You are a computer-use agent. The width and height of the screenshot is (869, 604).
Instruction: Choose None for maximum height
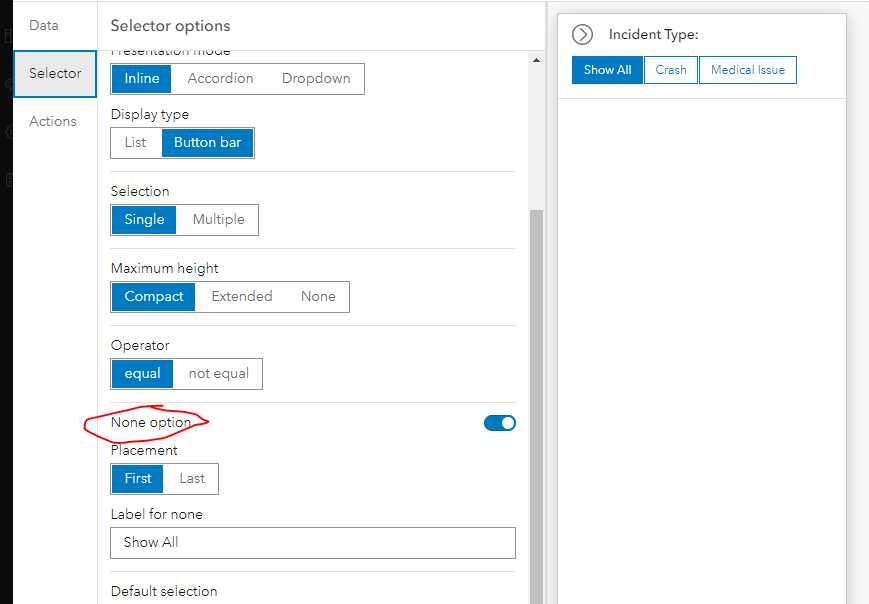pyautogui.click(x=318, y=296)
